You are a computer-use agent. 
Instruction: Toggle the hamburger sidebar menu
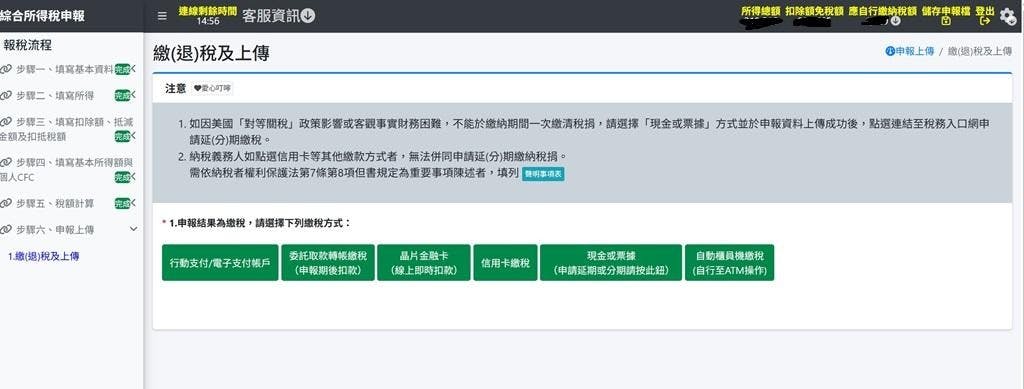coord(163,16)
